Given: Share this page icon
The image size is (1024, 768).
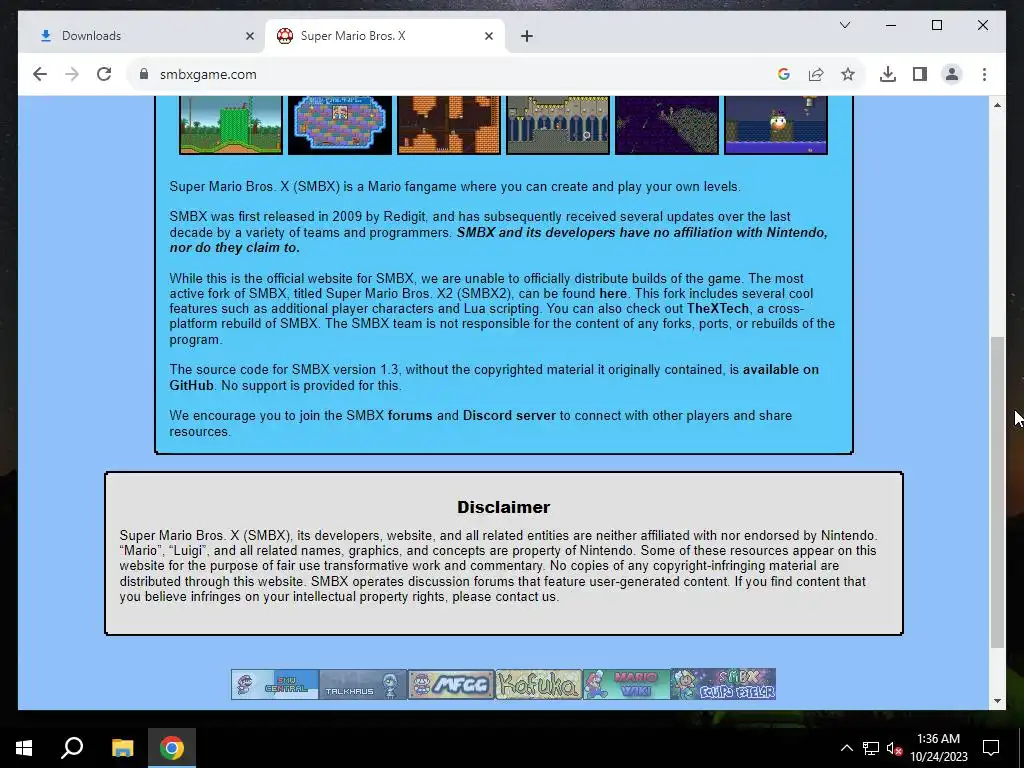Looking at the screenshot, I should pos(816,74).
